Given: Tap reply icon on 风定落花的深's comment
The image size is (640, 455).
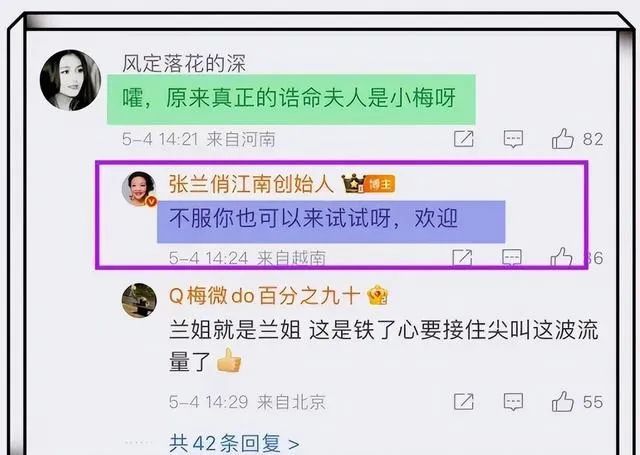Looking at the screenshot, I should [513, 139].
